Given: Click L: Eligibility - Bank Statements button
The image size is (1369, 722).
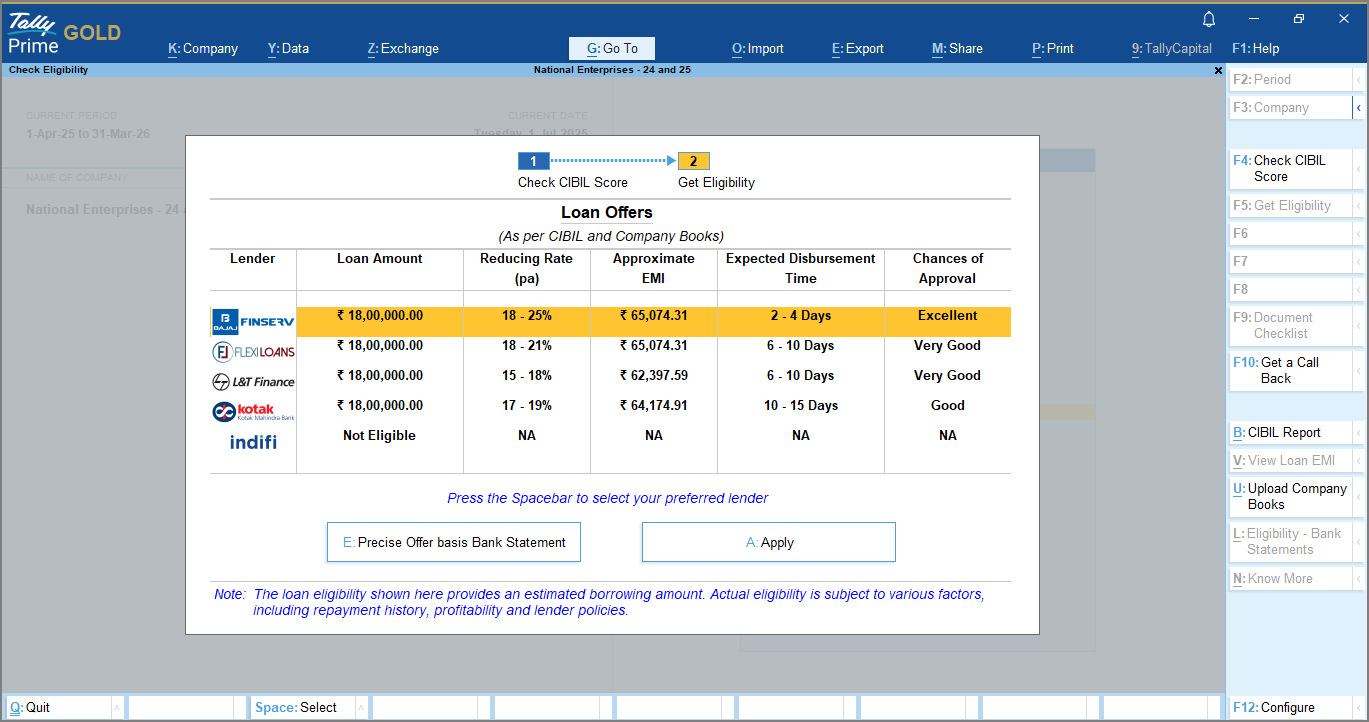Looking at the screenshot, I should click(1291, 541).
